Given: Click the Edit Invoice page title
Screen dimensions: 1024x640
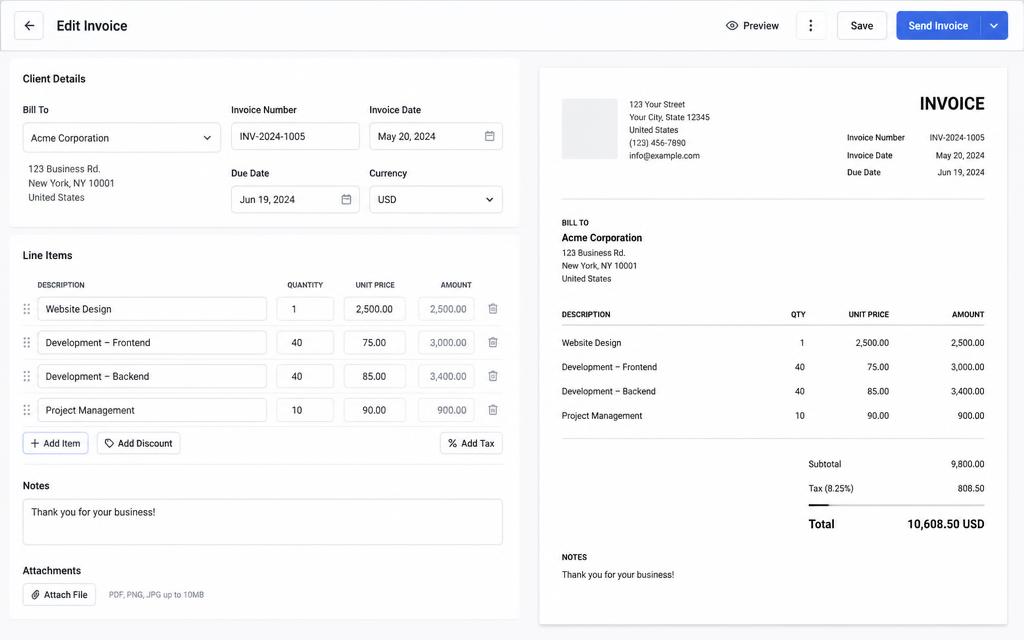Looking at the screenshot, I should click(92, 25).
